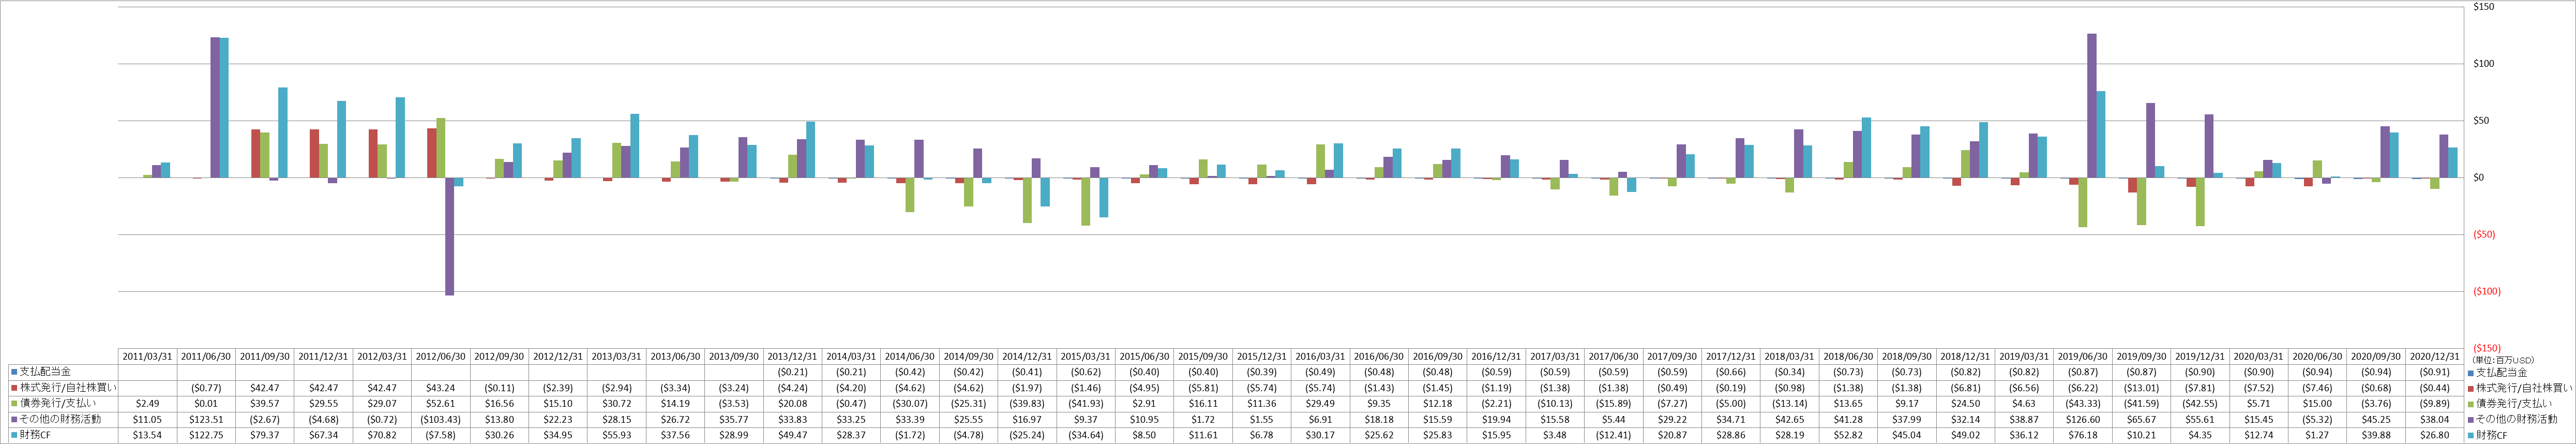Click the $79.37 cell
Image resolution: width=2576 pixels, height=444 pixels.
point(265,436)
